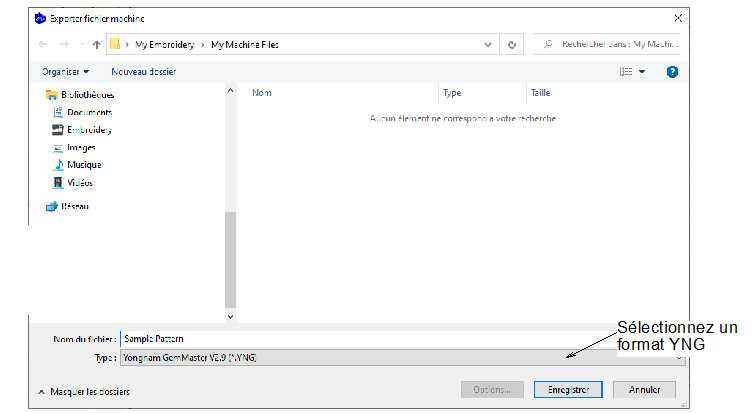
Task: Open the Images library
Action: point(80,147)
